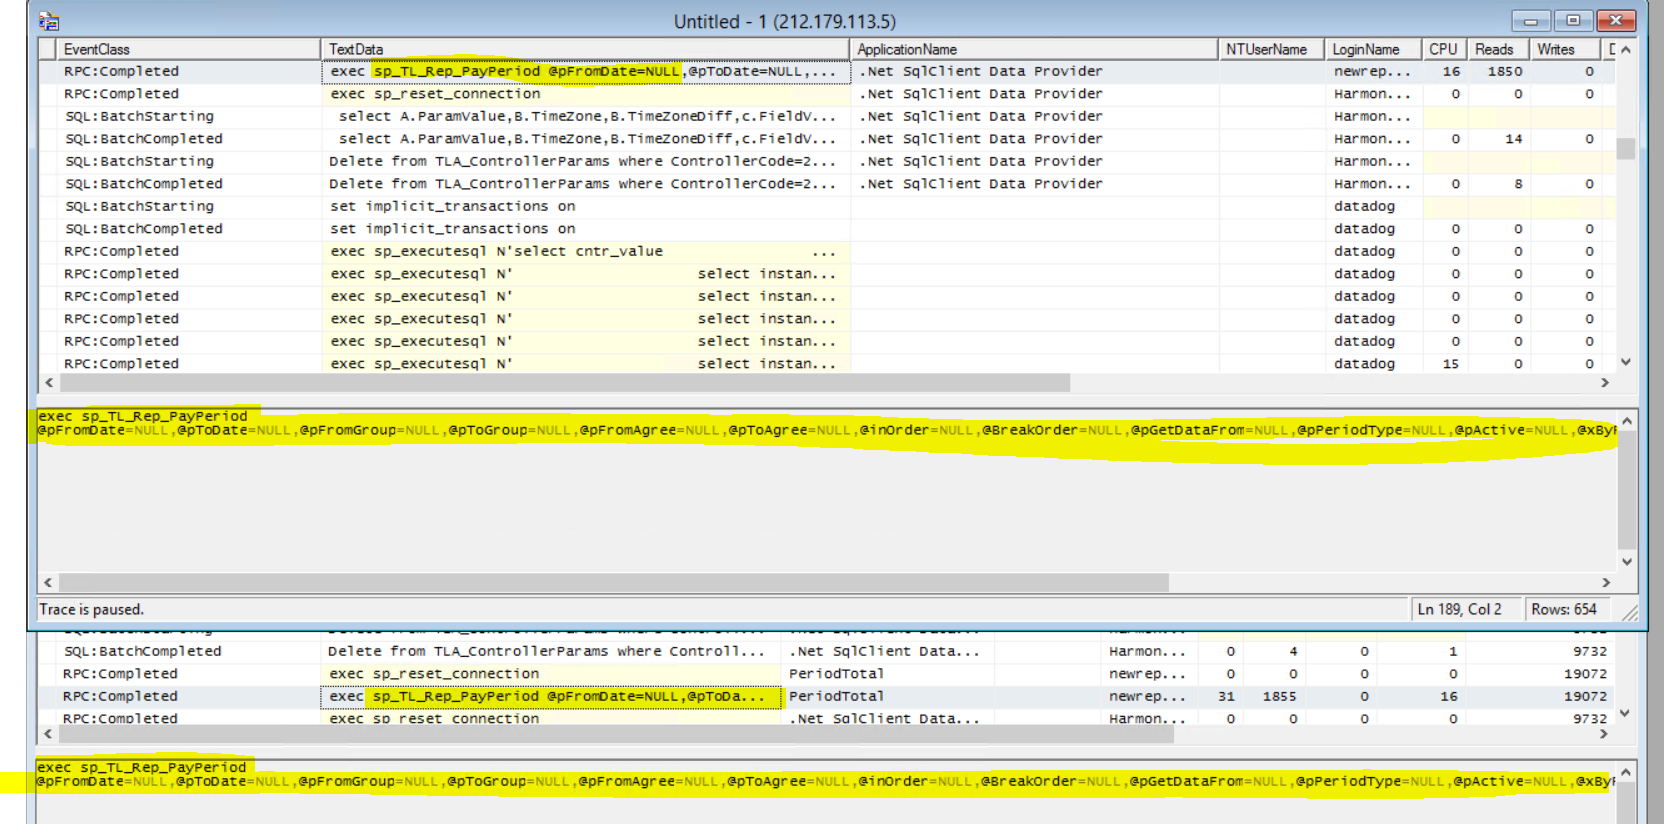This screenshot has height=824, width=1664.
Task: Select the datadog row with CPU 15
Action: pyautogui.click(x=826, y=364)
